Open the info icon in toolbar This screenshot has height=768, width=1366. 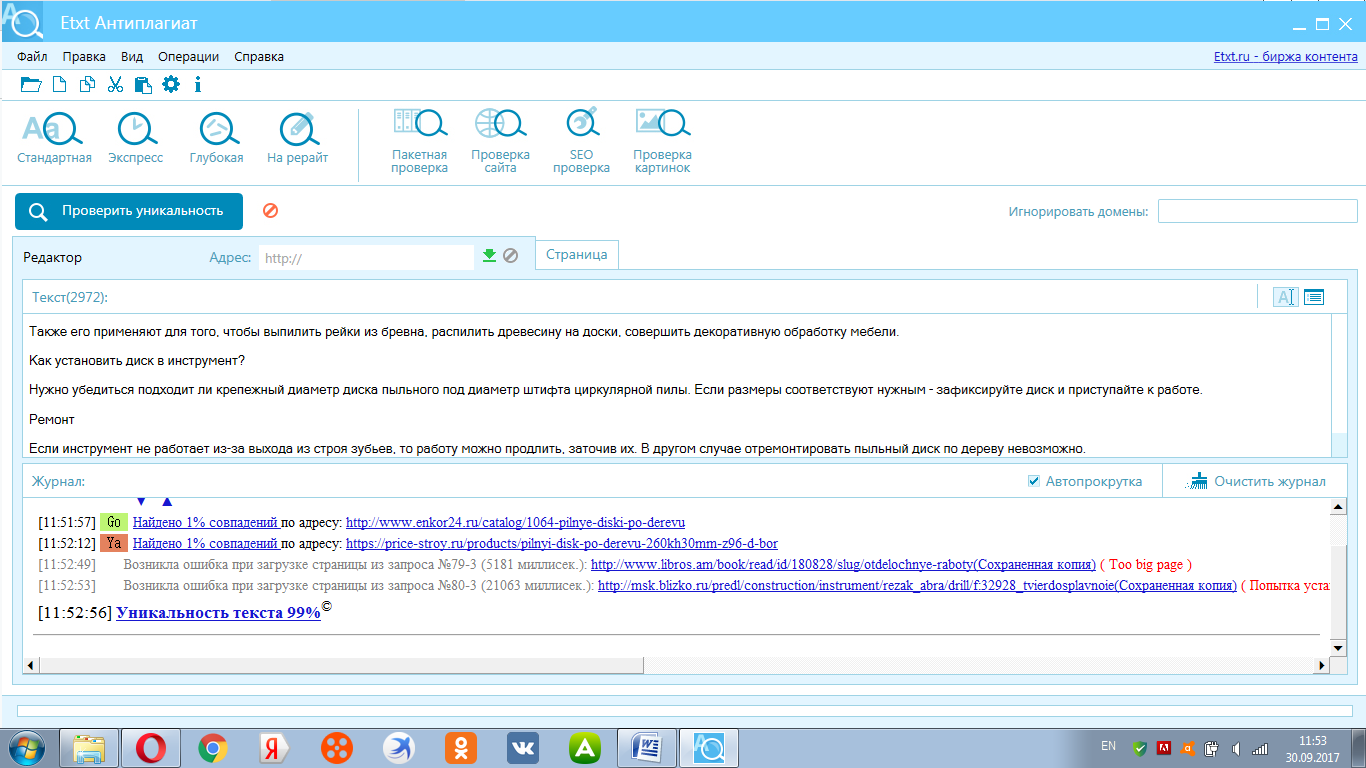198,85
